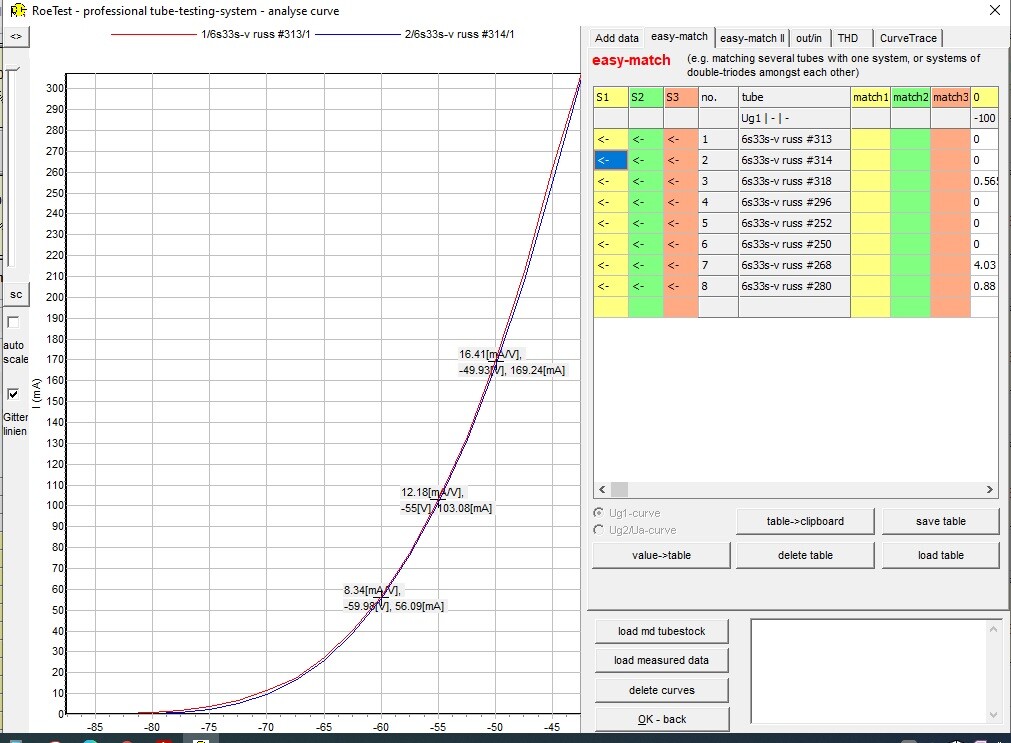Viewport: 1011px width, 743px height.
Task: Click inside the empty text box at bottom right
Action: pos(869,671)
